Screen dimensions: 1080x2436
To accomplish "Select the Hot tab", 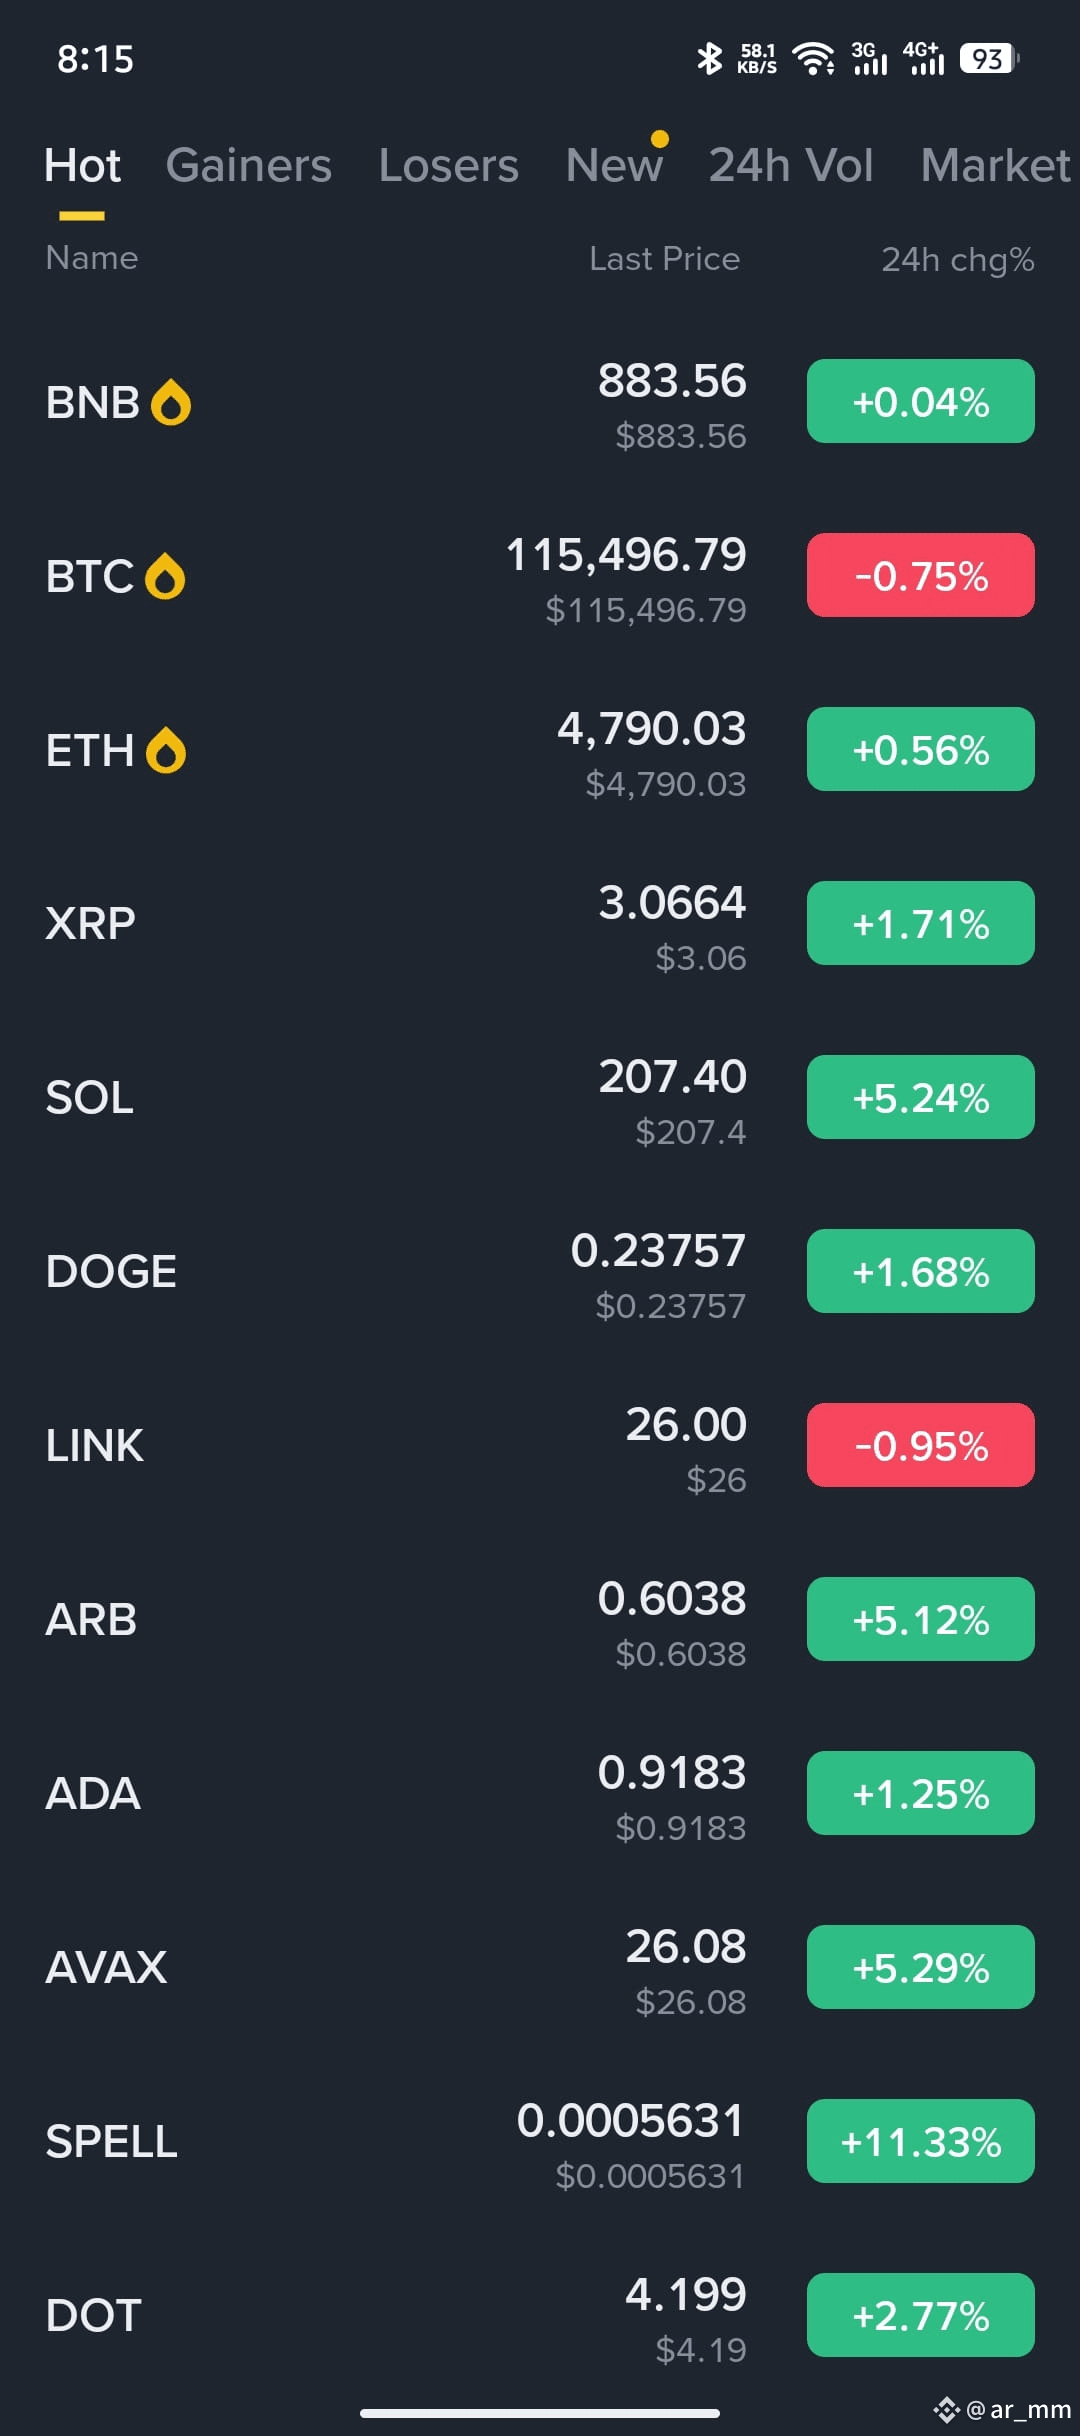I will tap(82, 165).
